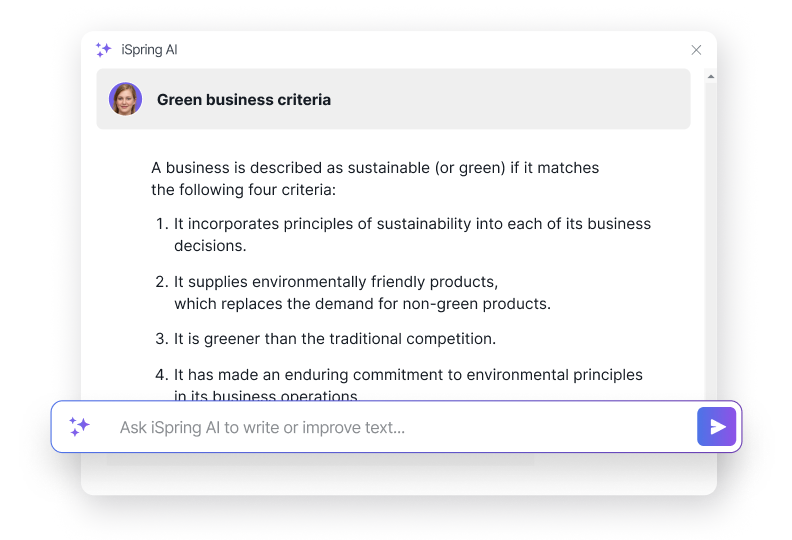Screen dimensions: 792x540
Task: Send the prompt with the arrow button
Action: tap(716, 427)
